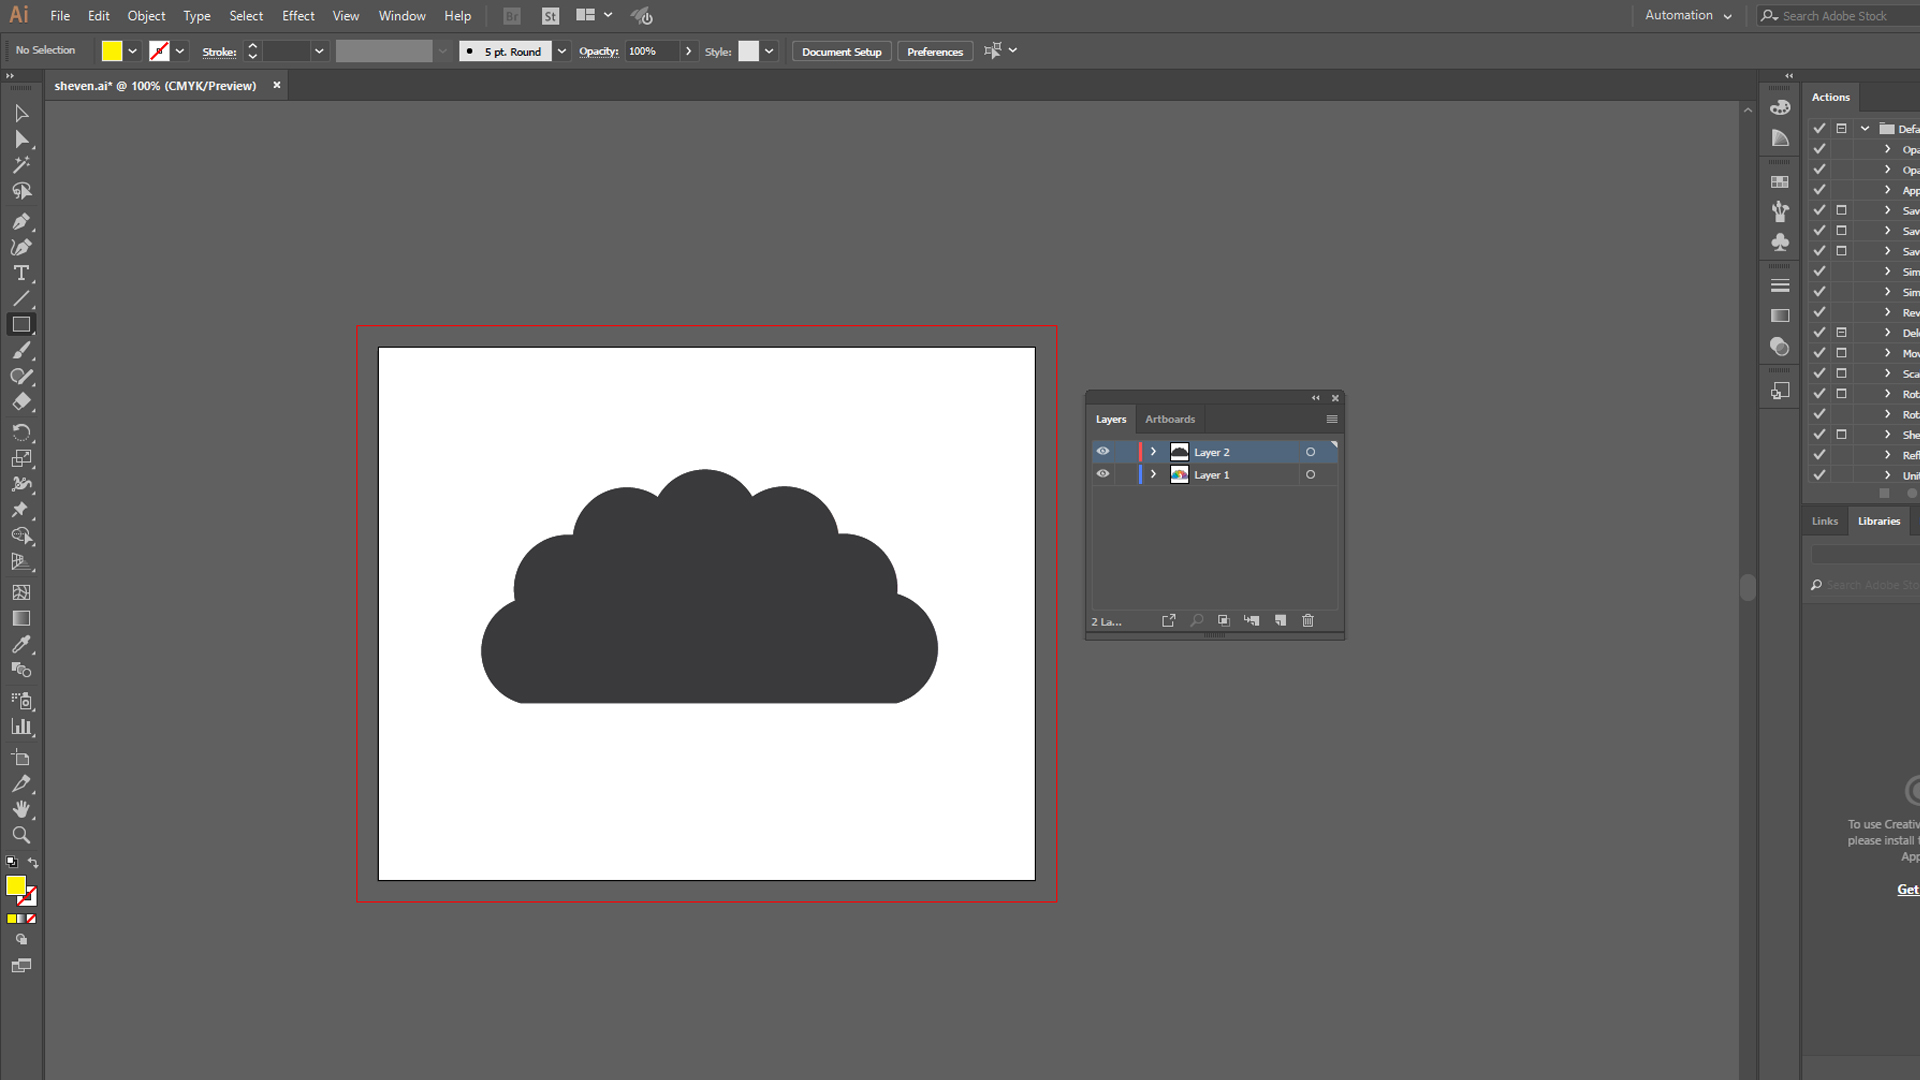Select the Pen tool

click(x=21, y=222)
